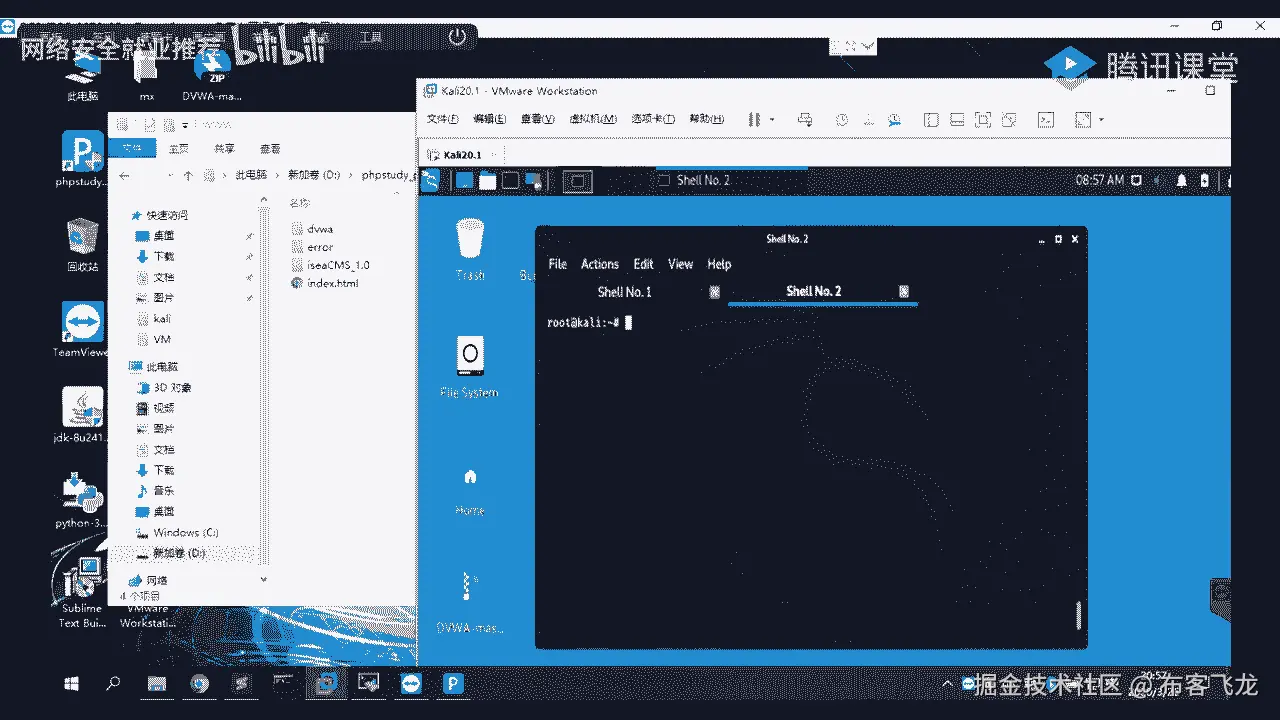Screen dimensions: 1280x720
Task: Open the DVWA-master archive on Kali desktop
Action: coord(469,602)
